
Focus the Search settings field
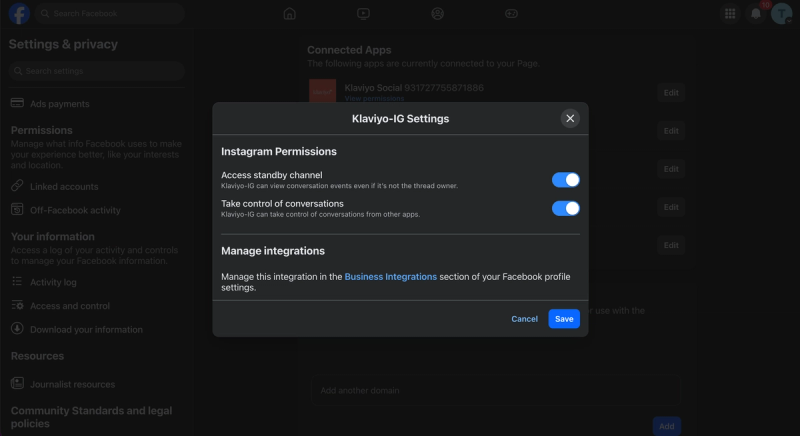point(96,71)
